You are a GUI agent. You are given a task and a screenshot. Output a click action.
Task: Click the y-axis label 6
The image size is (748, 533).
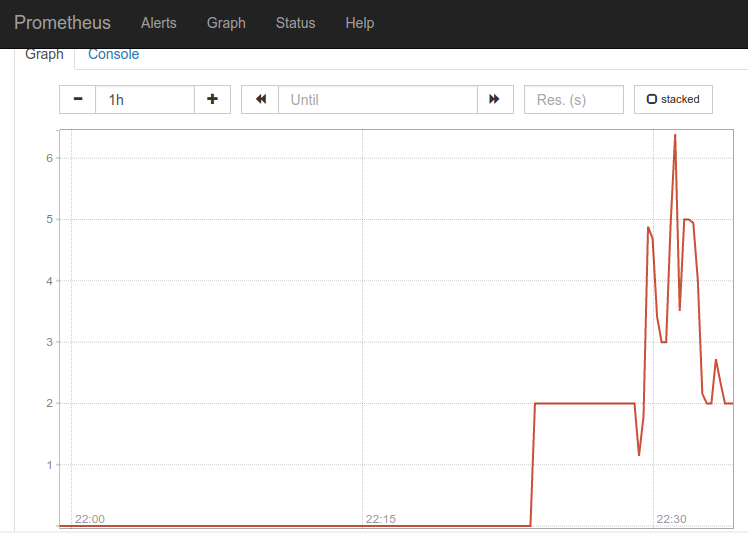(50, 158)
